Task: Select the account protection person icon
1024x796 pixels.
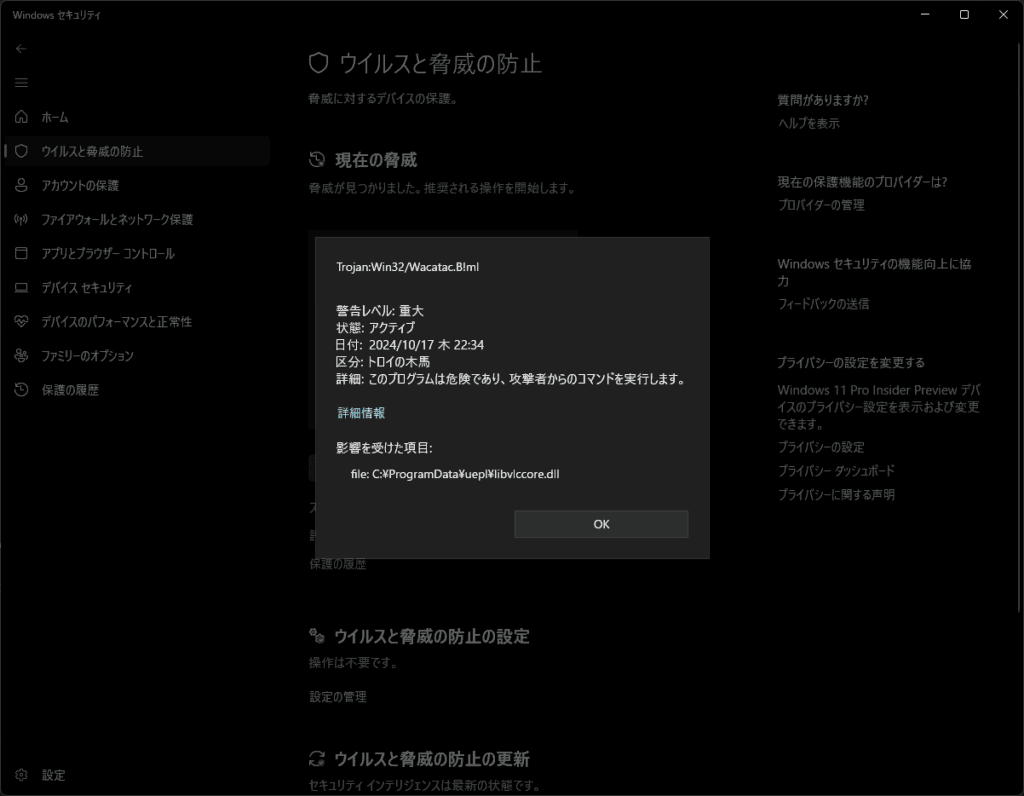Action: (21, 186)
